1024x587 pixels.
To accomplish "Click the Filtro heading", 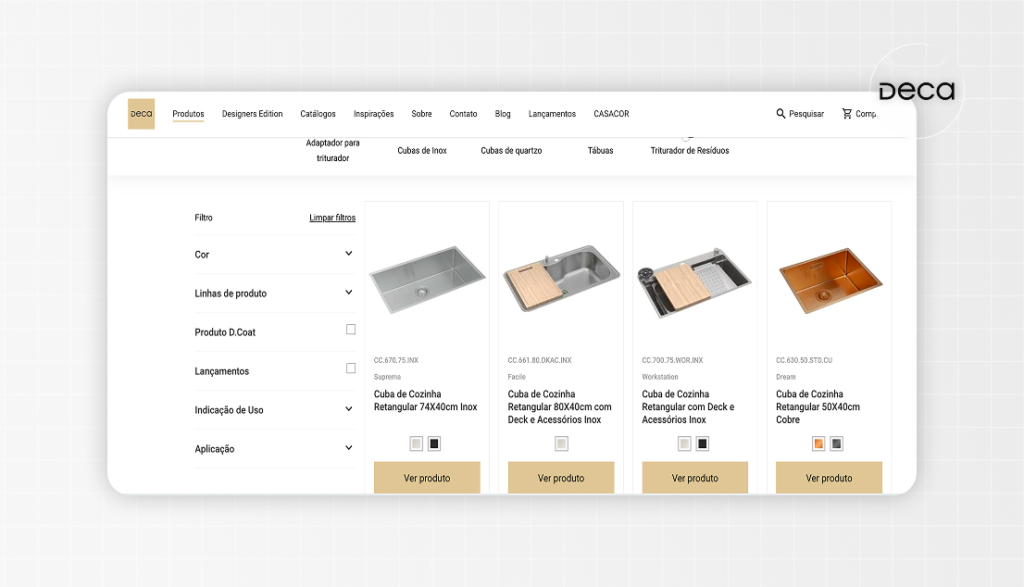I will point(204,217).
